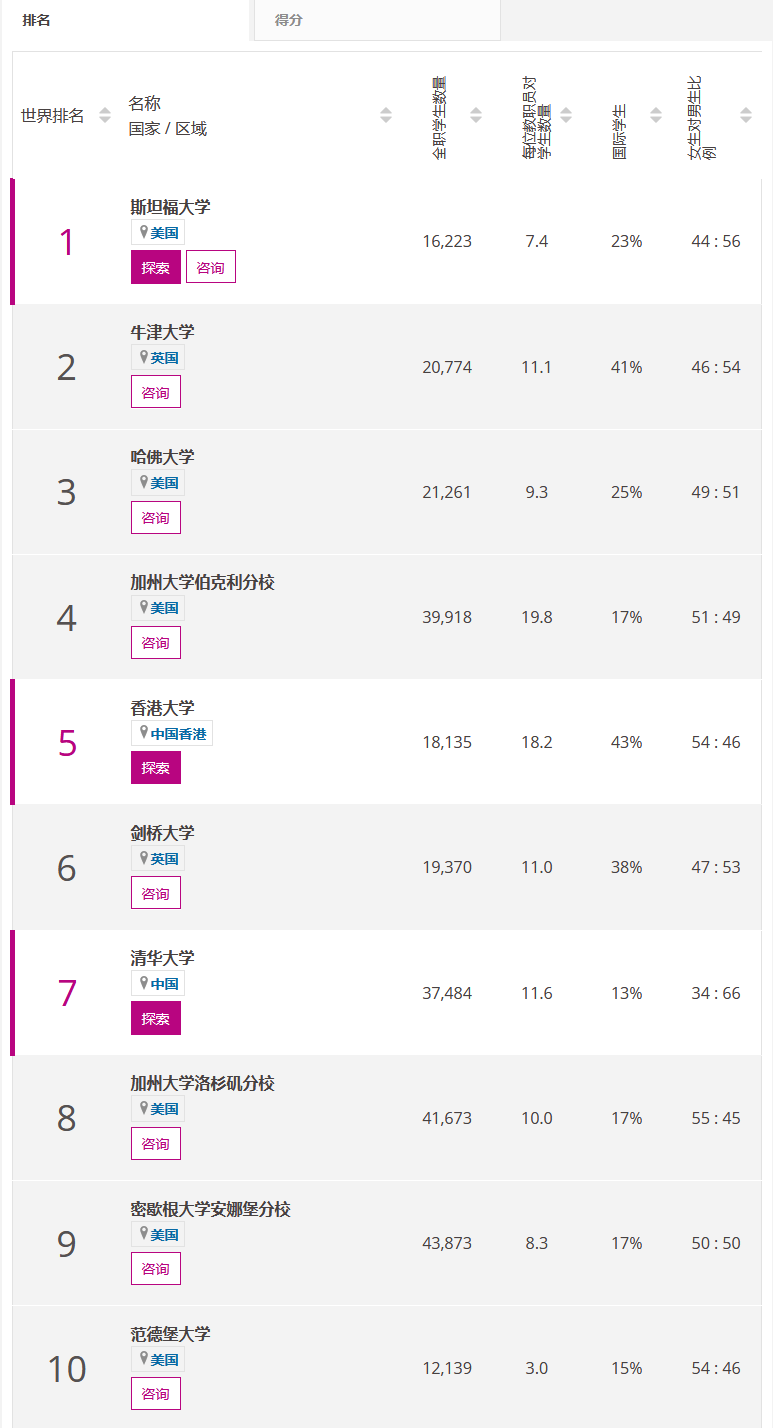Click 斯坦福大学 美国 location tag
Screen dimensions: 773x1428
158,233
